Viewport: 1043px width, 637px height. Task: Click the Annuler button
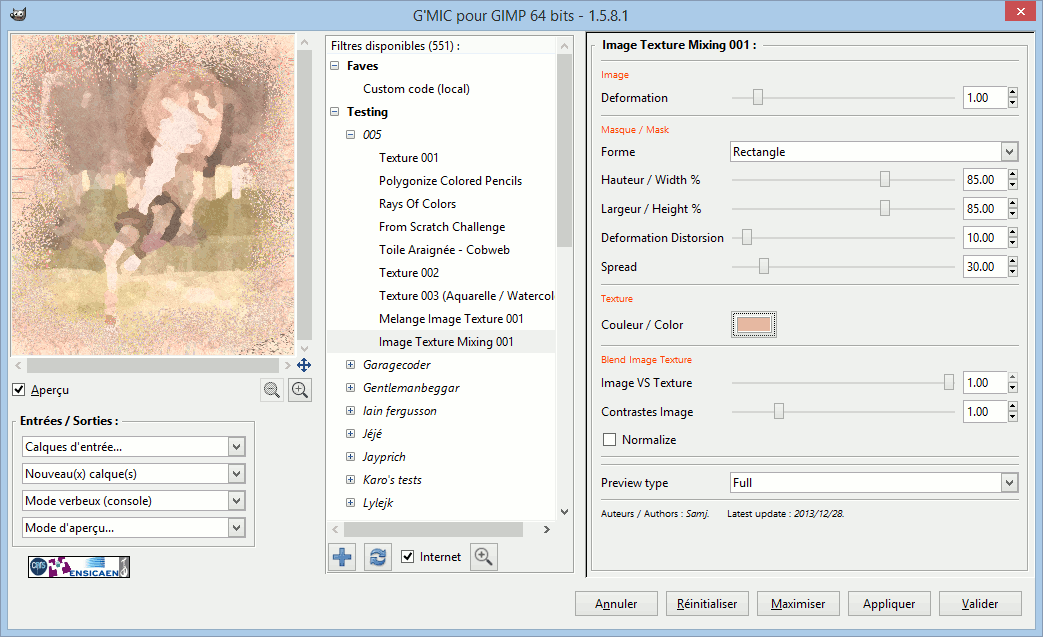[616, 604]
